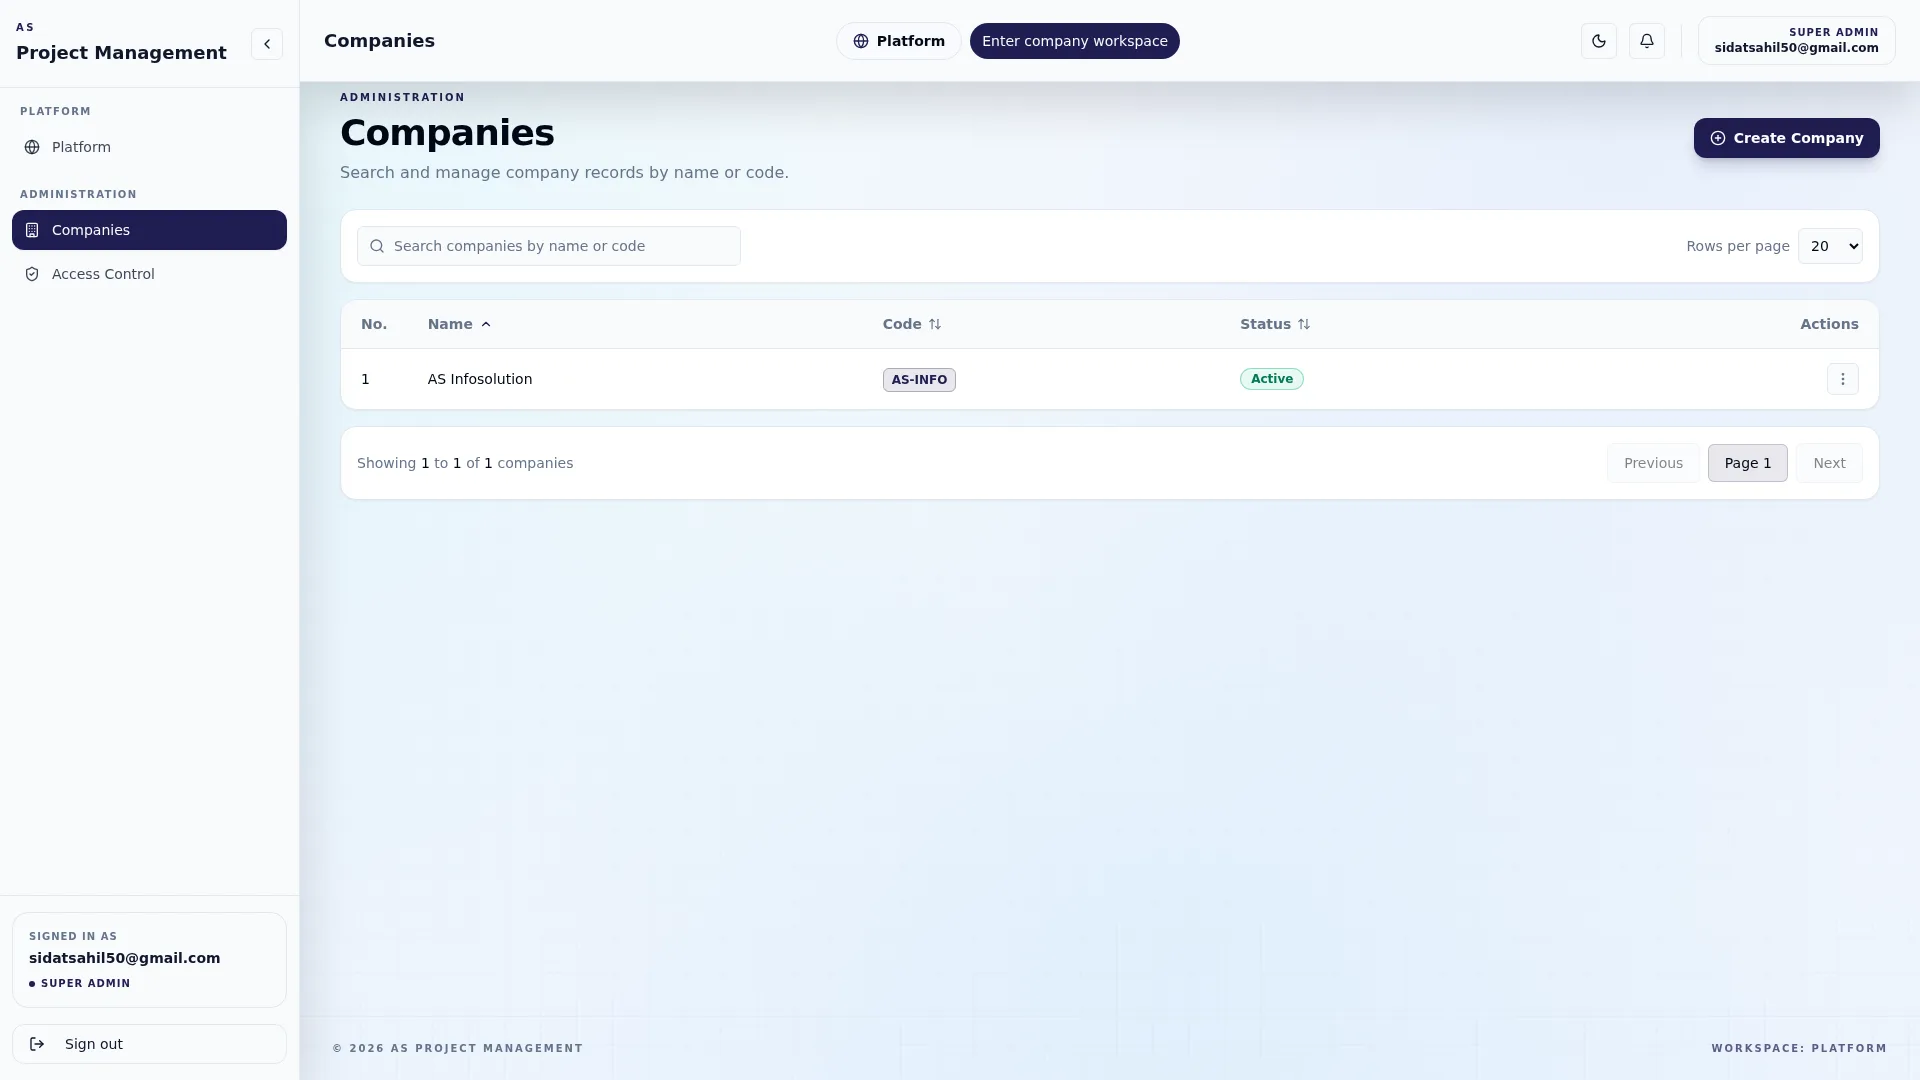Open Companies in the sidebar
The width and height of the screenshot is (1920, 1080).
(149, 230)
